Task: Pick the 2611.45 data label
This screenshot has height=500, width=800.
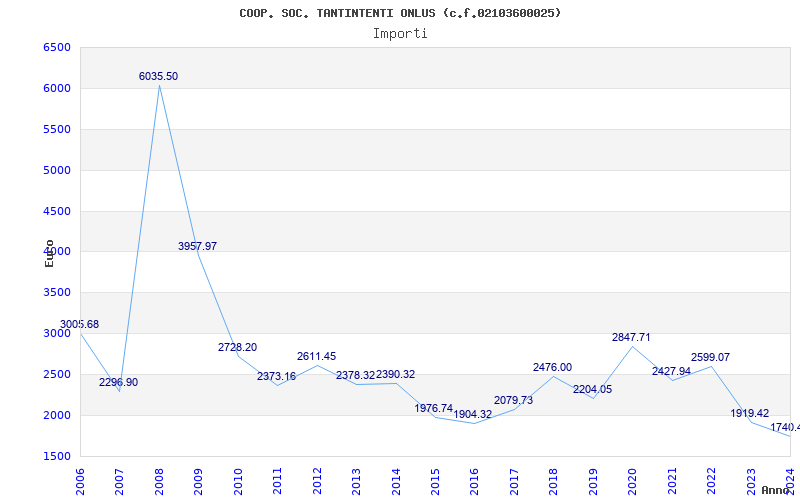Action: tap(317, 357)
